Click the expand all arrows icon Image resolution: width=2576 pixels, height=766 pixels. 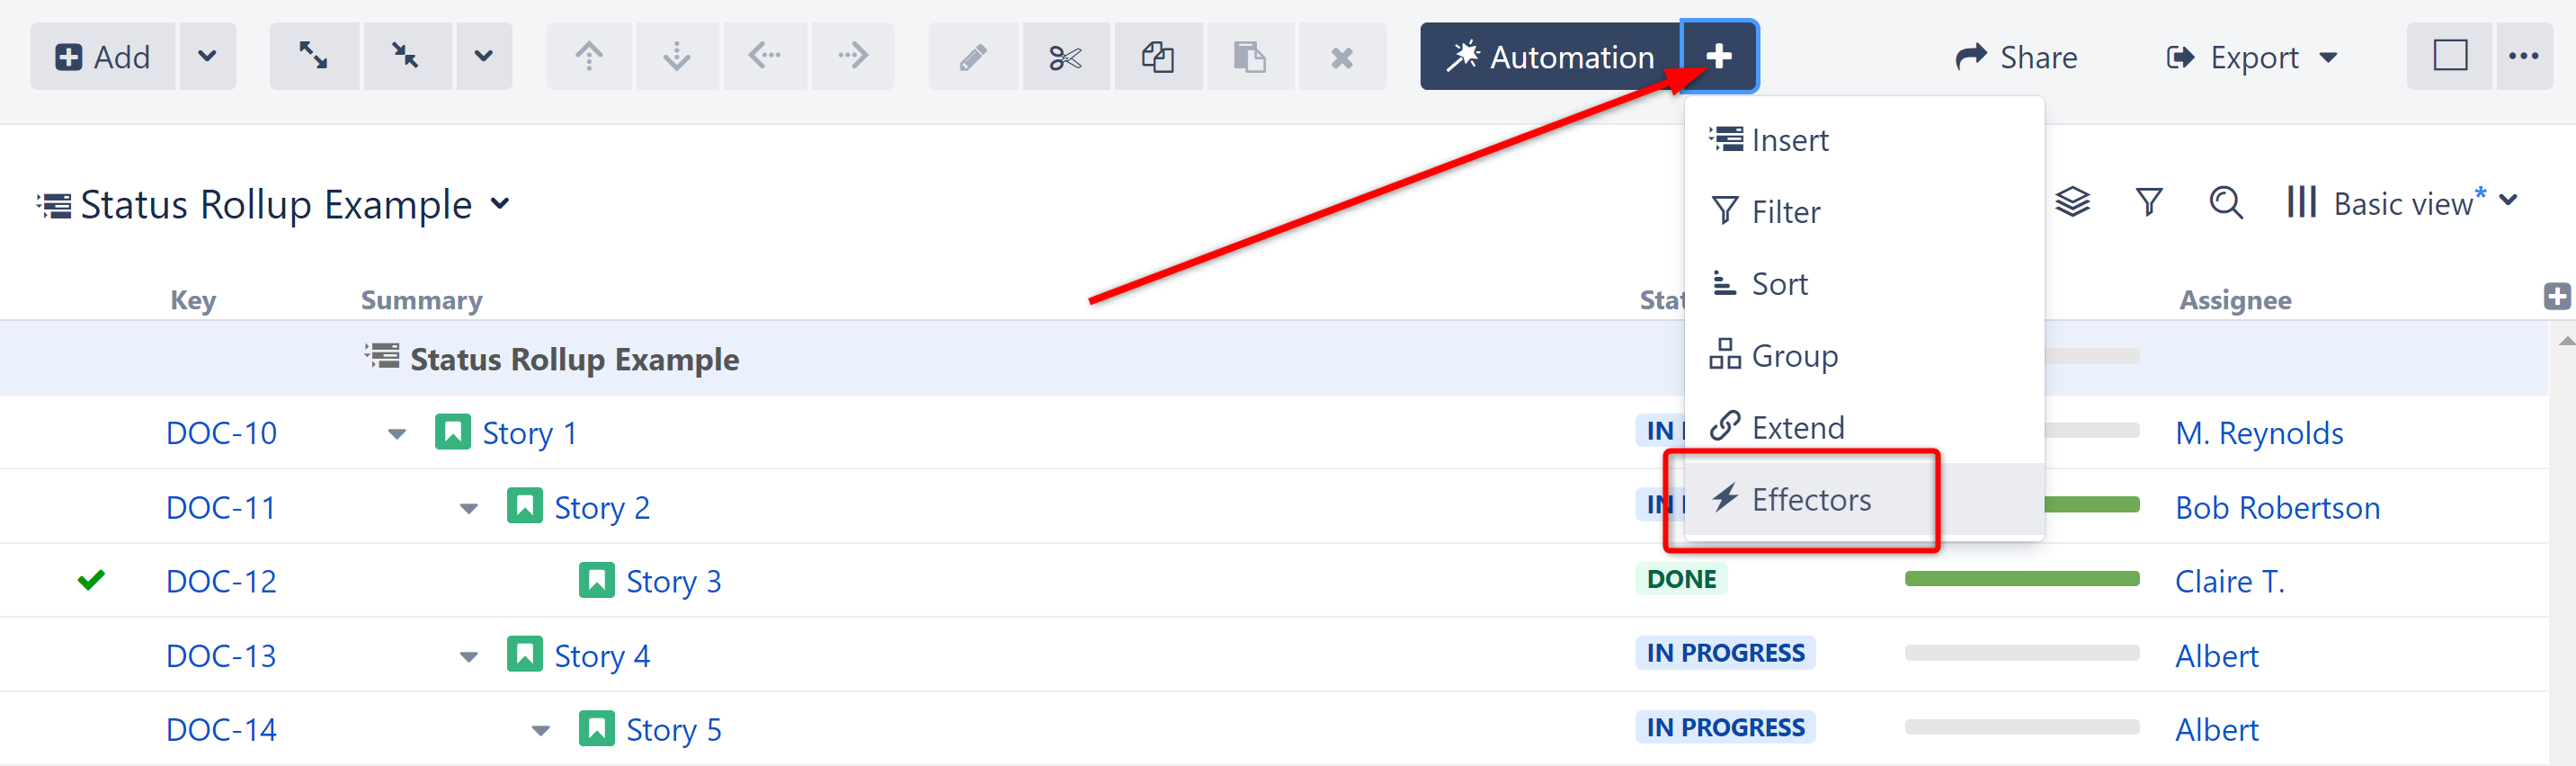313,56
